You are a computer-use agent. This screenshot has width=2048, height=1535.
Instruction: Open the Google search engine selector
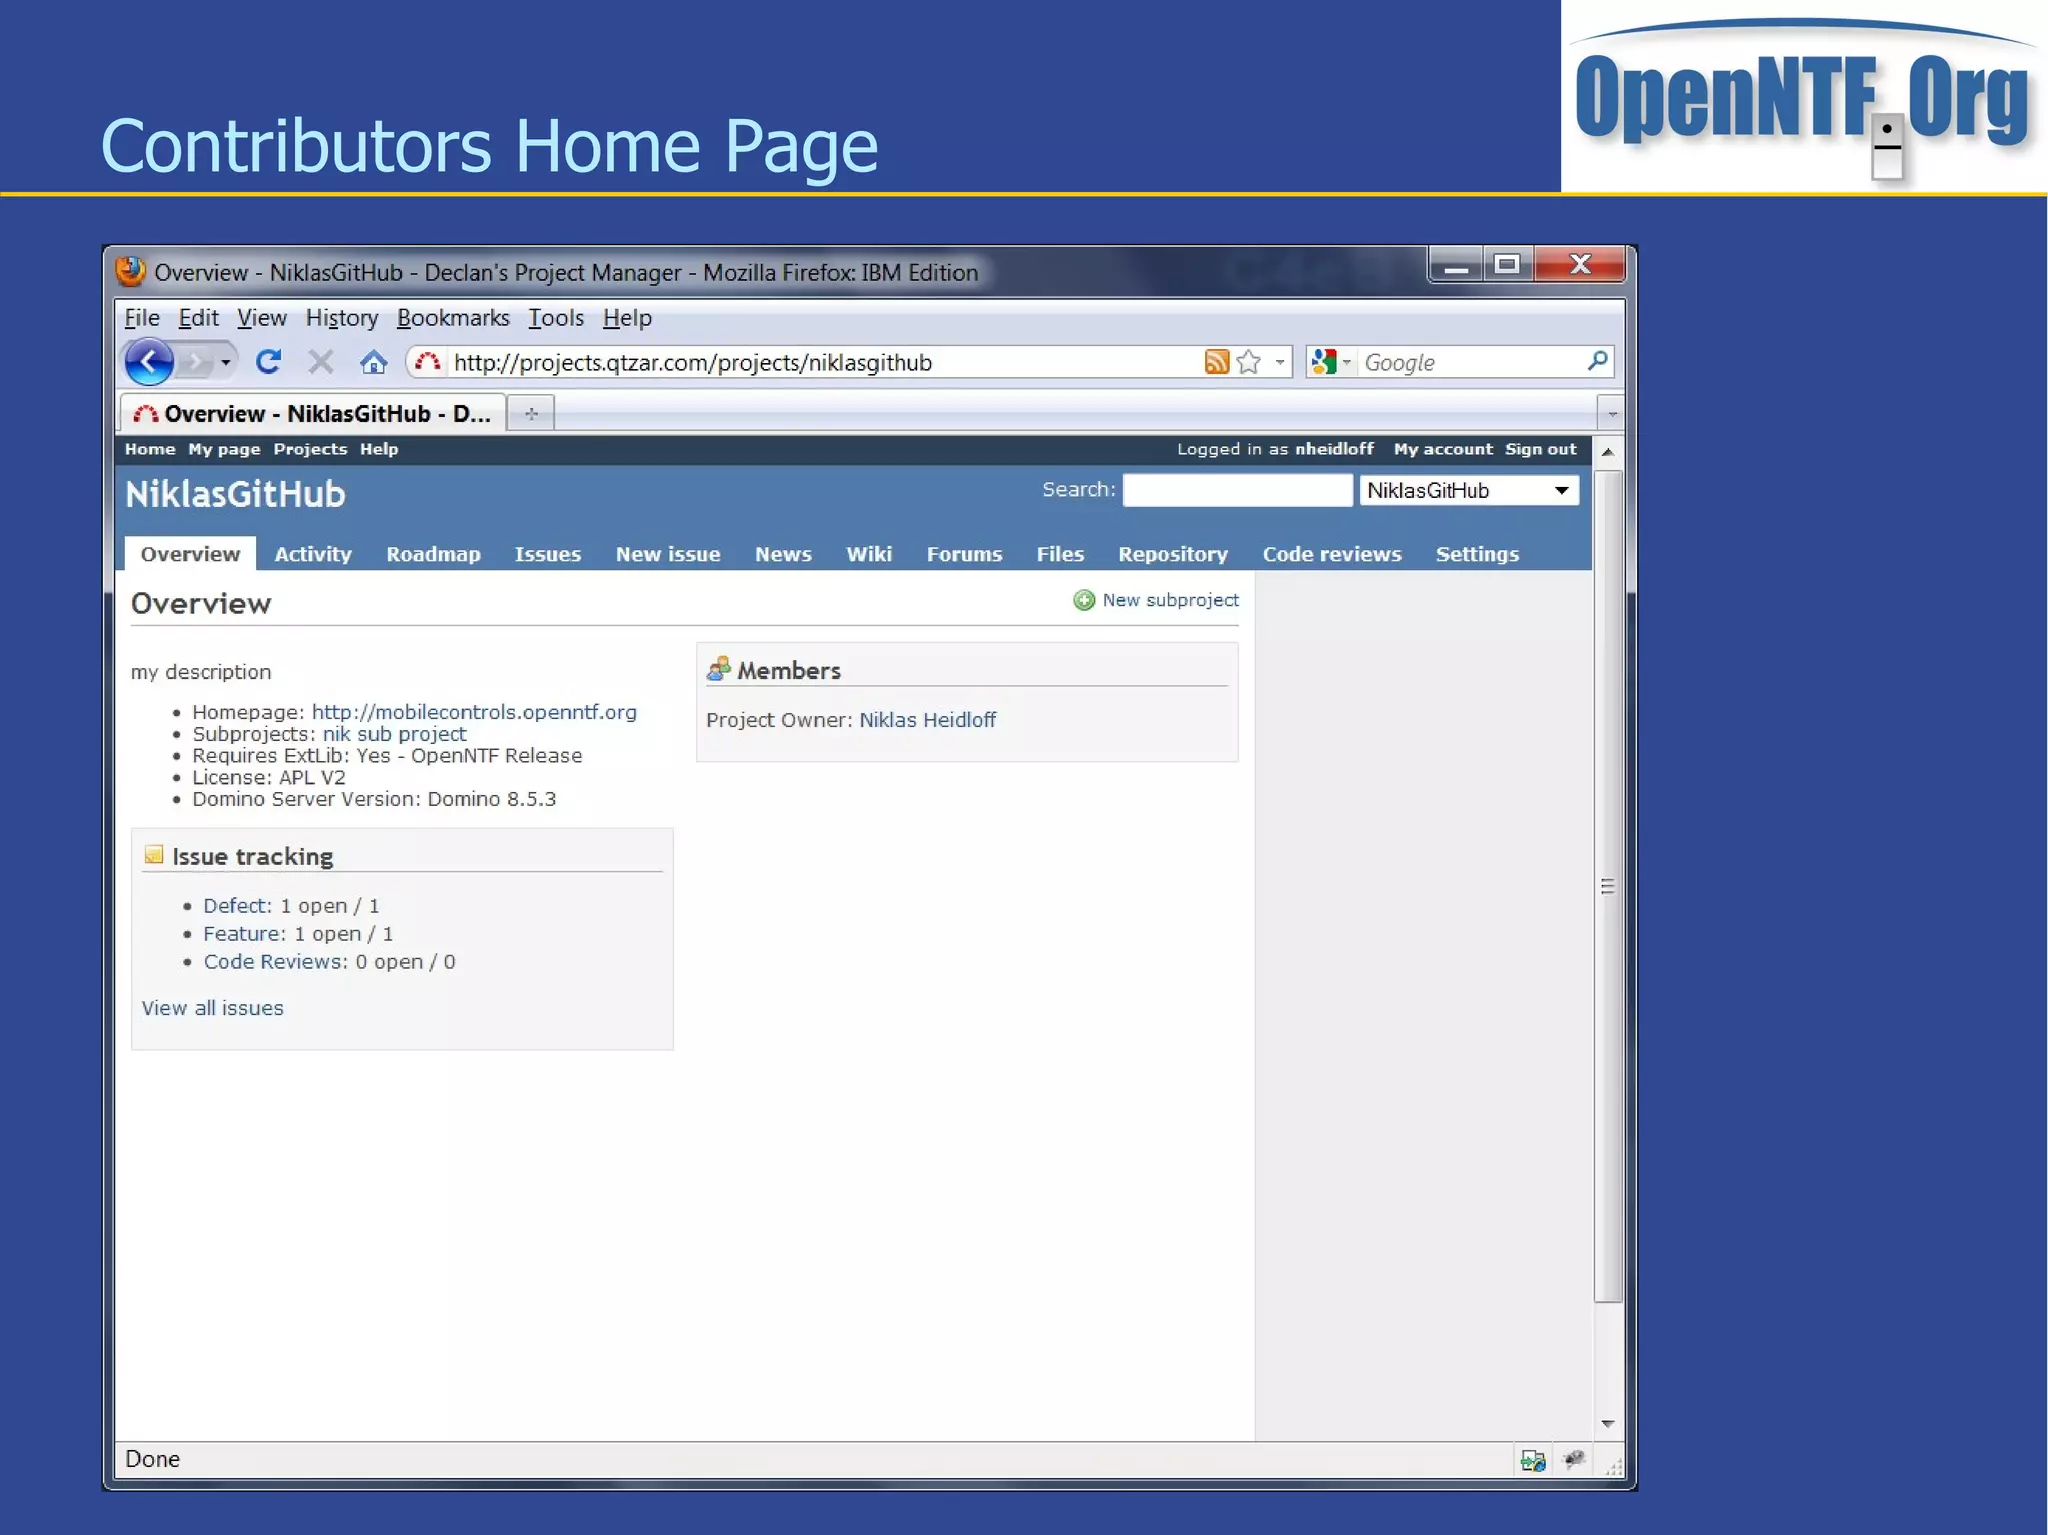click(x=1330, y=362)
